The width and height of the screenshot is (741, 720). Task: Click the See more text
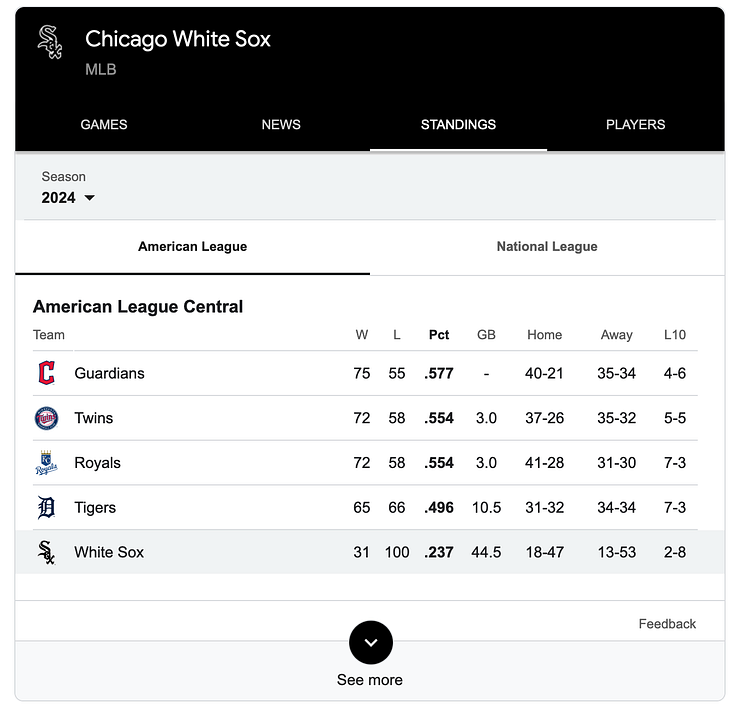[370, 680]
